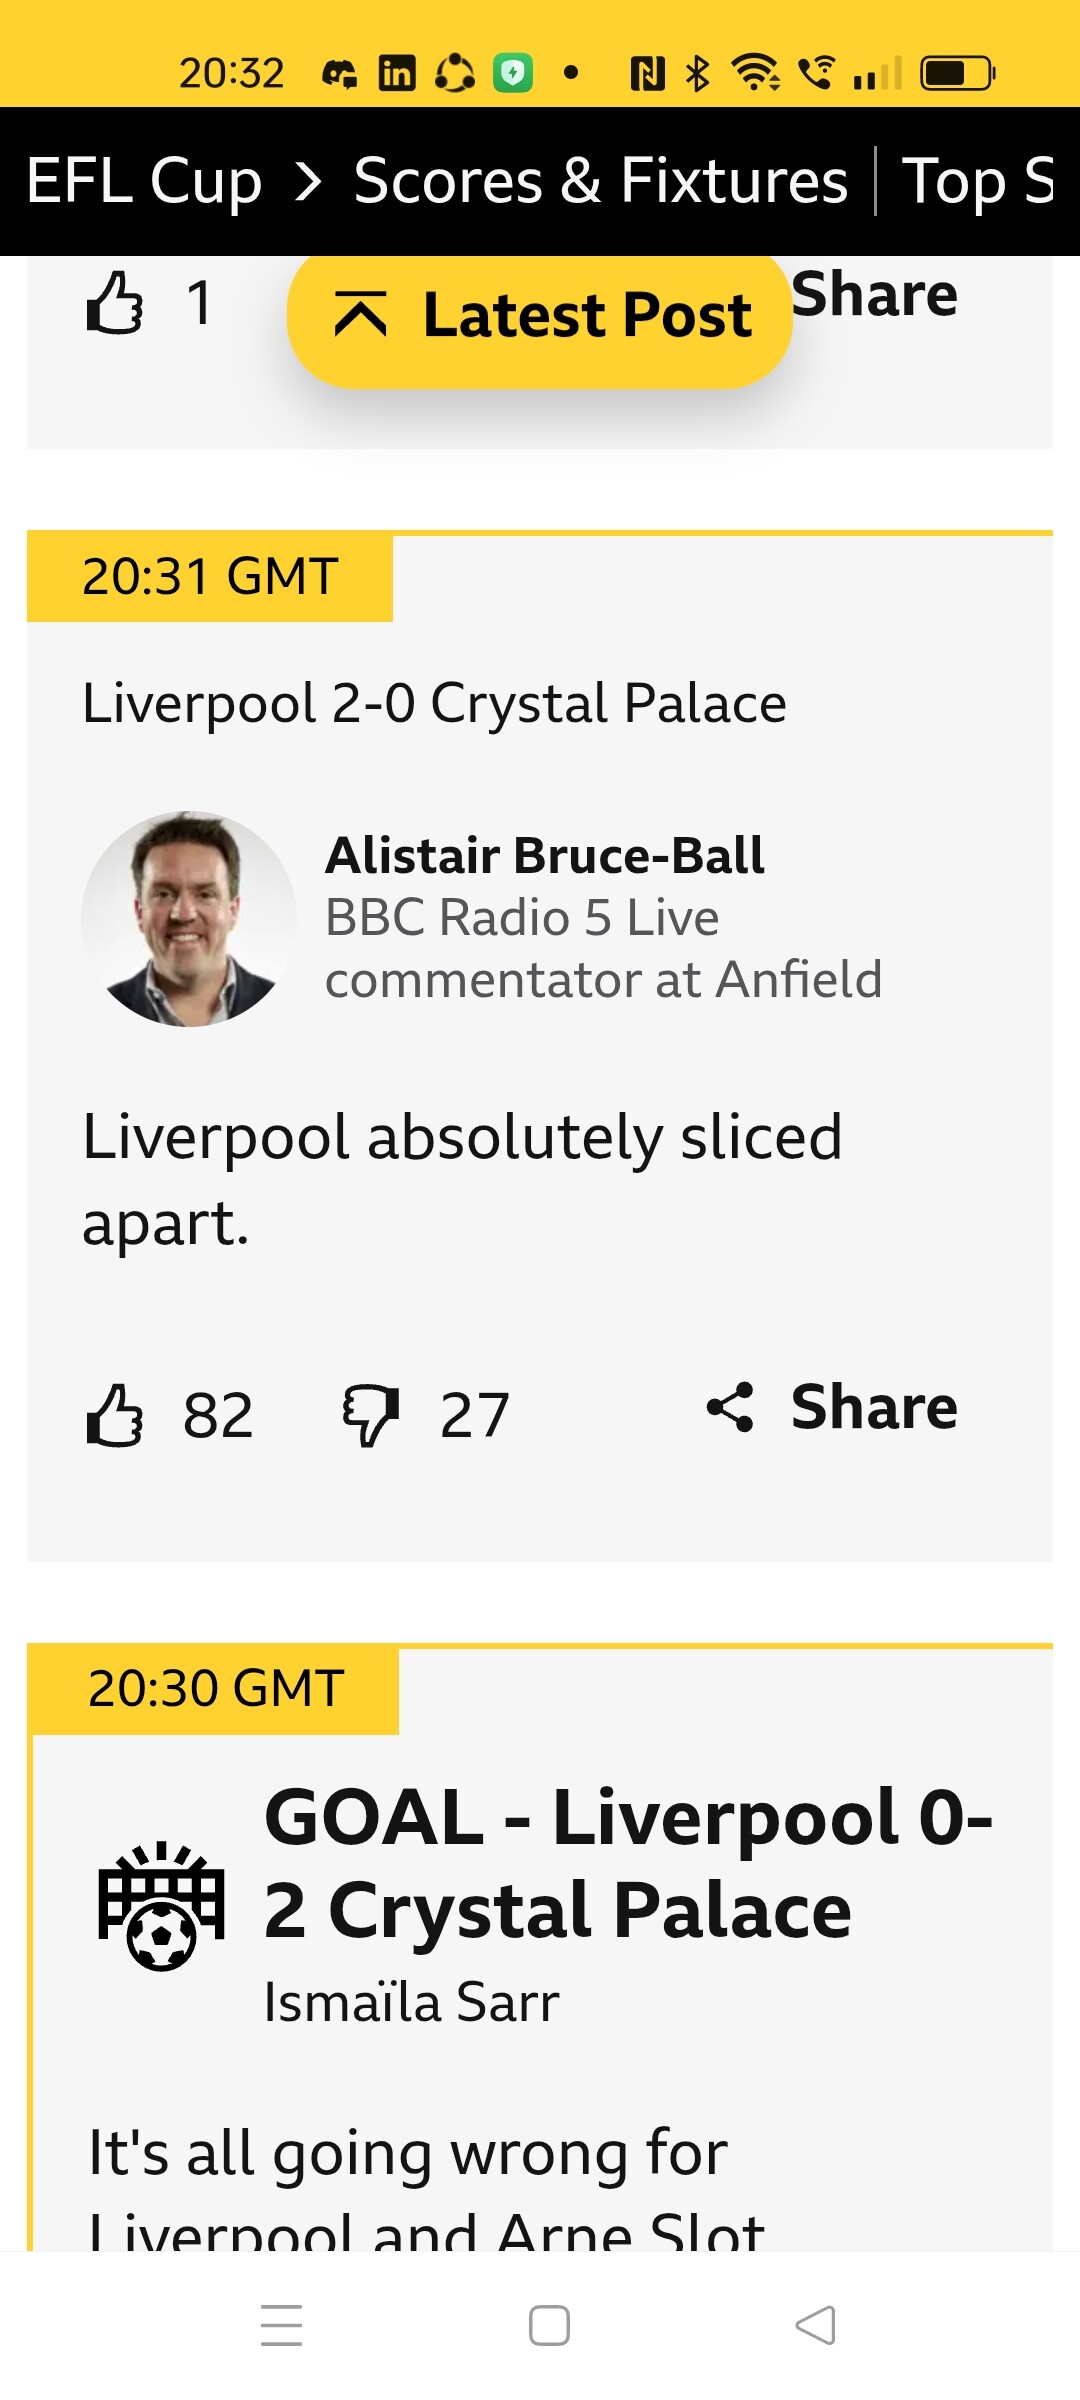Tap the goal net football icon
This screenshot has width=1080, height=2400.
(x=161, y=1906)
